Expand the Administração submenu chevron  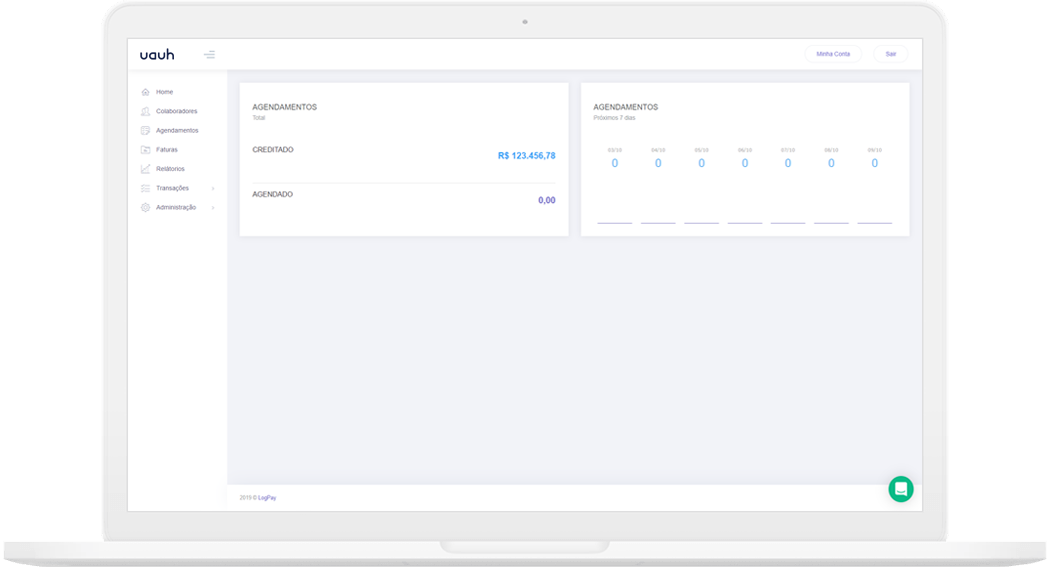213,208
